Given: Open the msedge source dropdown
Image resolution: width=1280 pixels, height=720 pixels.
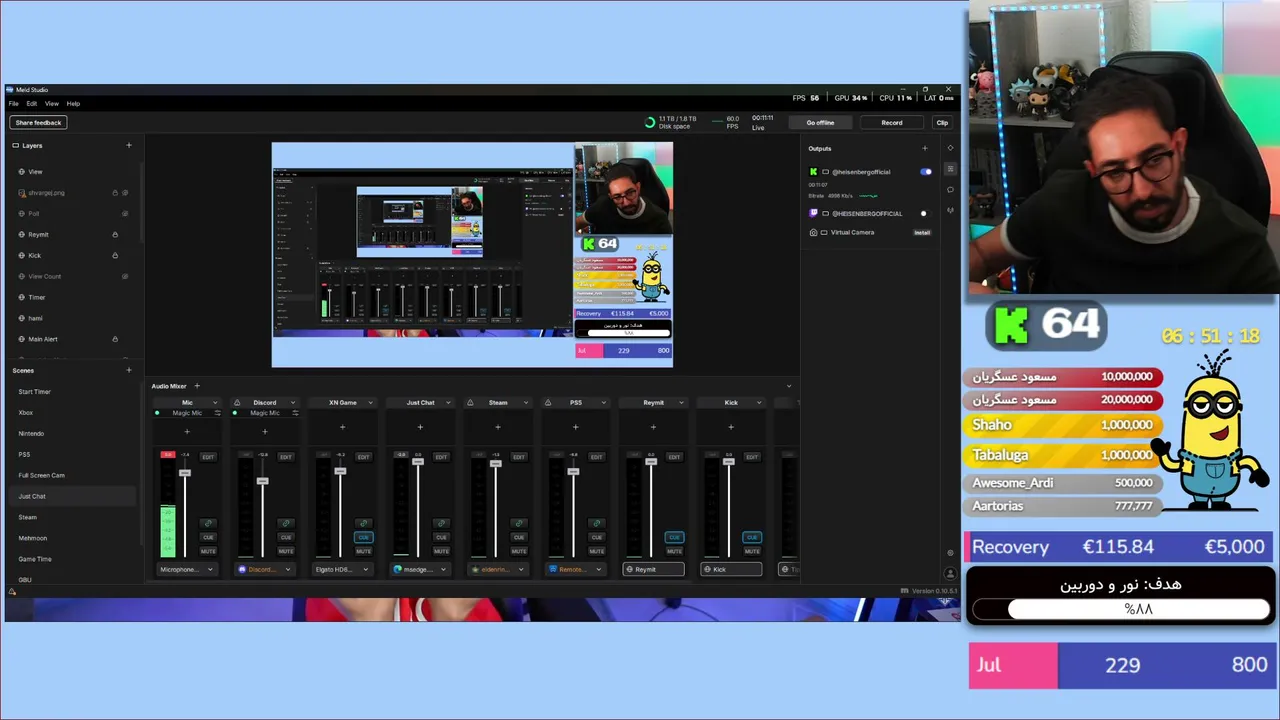Looking at the screenshot, I should pyautogui.click(x=421, y=569).
